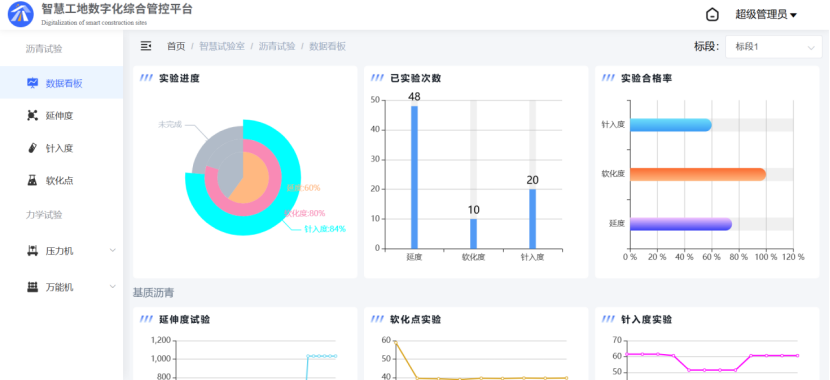Click the 未完成 pie label
Screen dimensions: 830x380
pos(170,124)
